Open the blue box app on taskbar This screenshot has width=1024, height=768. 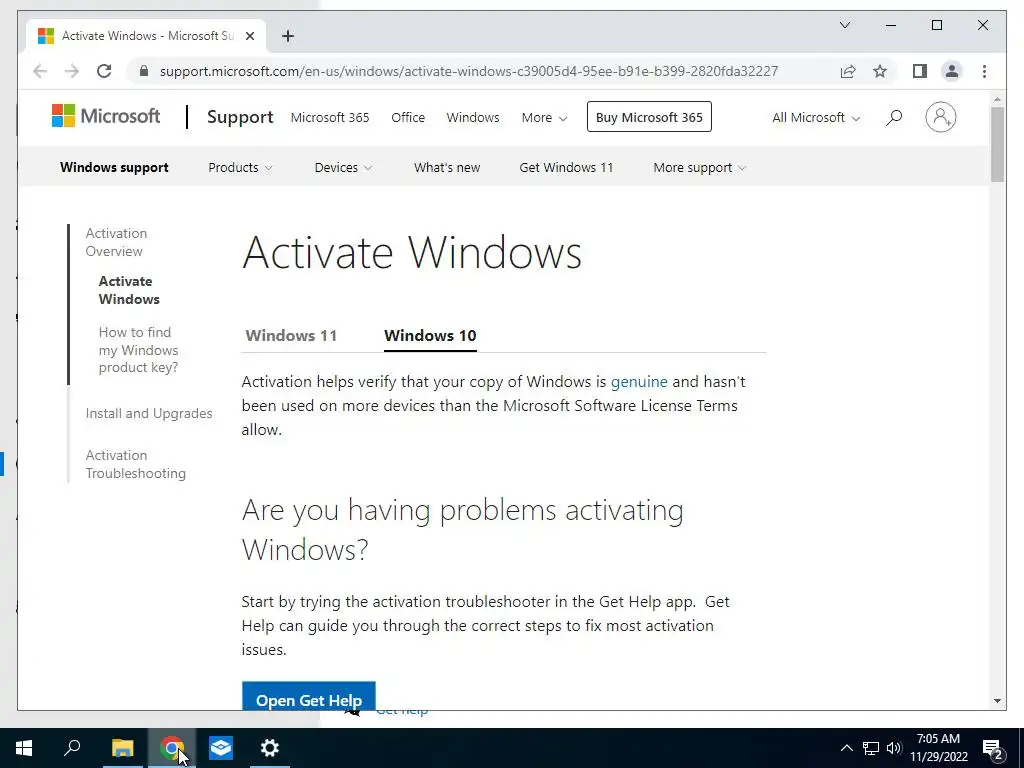(x=221, y=748)
